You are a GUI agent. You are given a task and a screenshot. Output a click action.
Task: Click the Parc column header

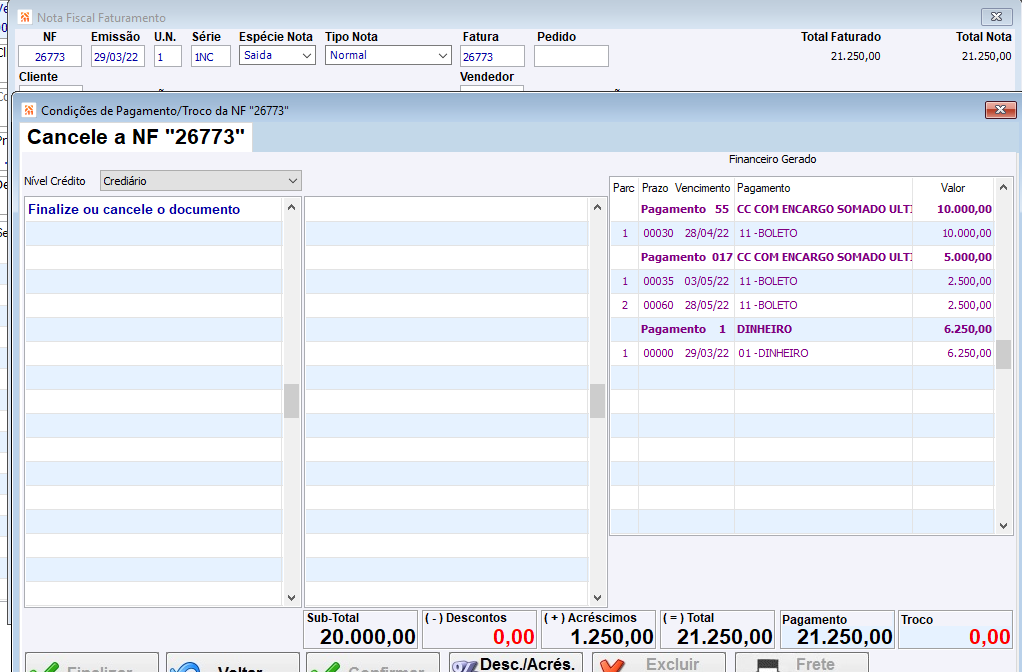[x=624, y=188]
